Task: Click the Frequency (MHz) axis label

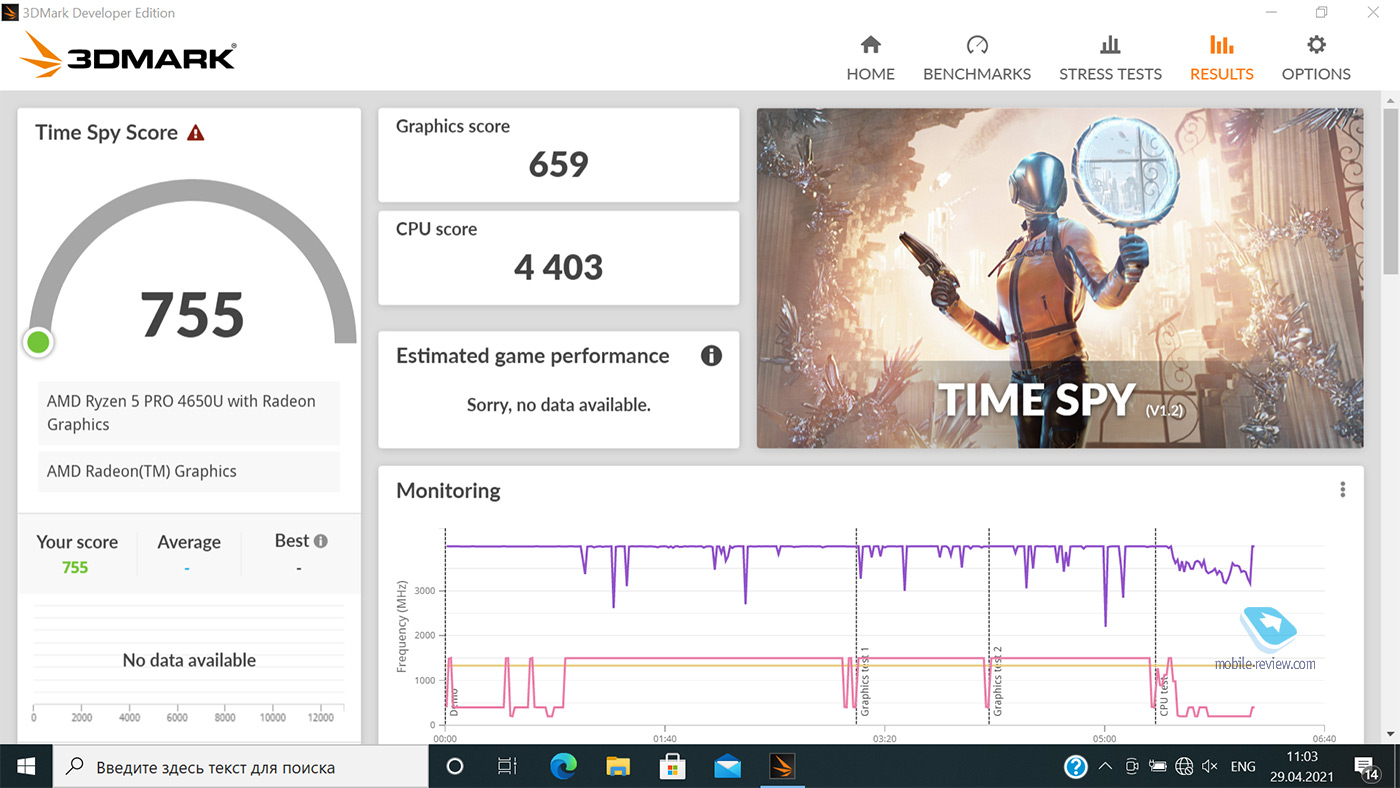Action: coord(401,627)
